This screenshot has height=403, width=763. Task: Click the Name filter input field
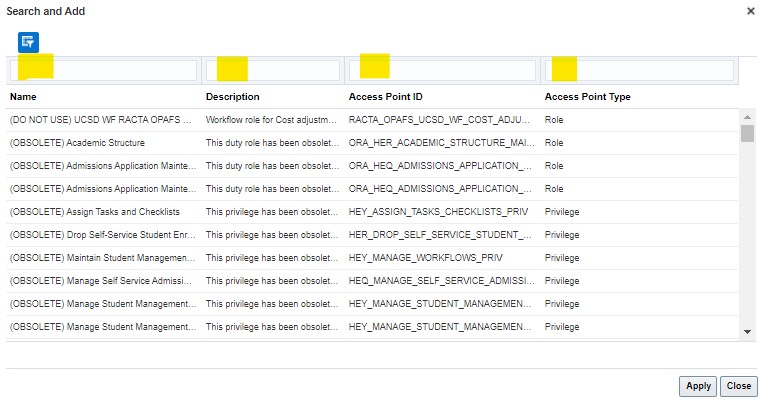(104, 71)
